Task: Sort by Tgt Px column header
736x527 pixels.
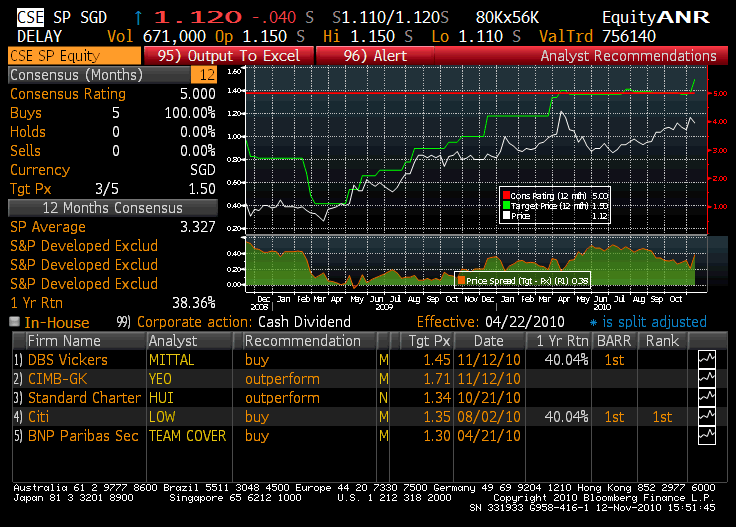Action: coord(427,341)
